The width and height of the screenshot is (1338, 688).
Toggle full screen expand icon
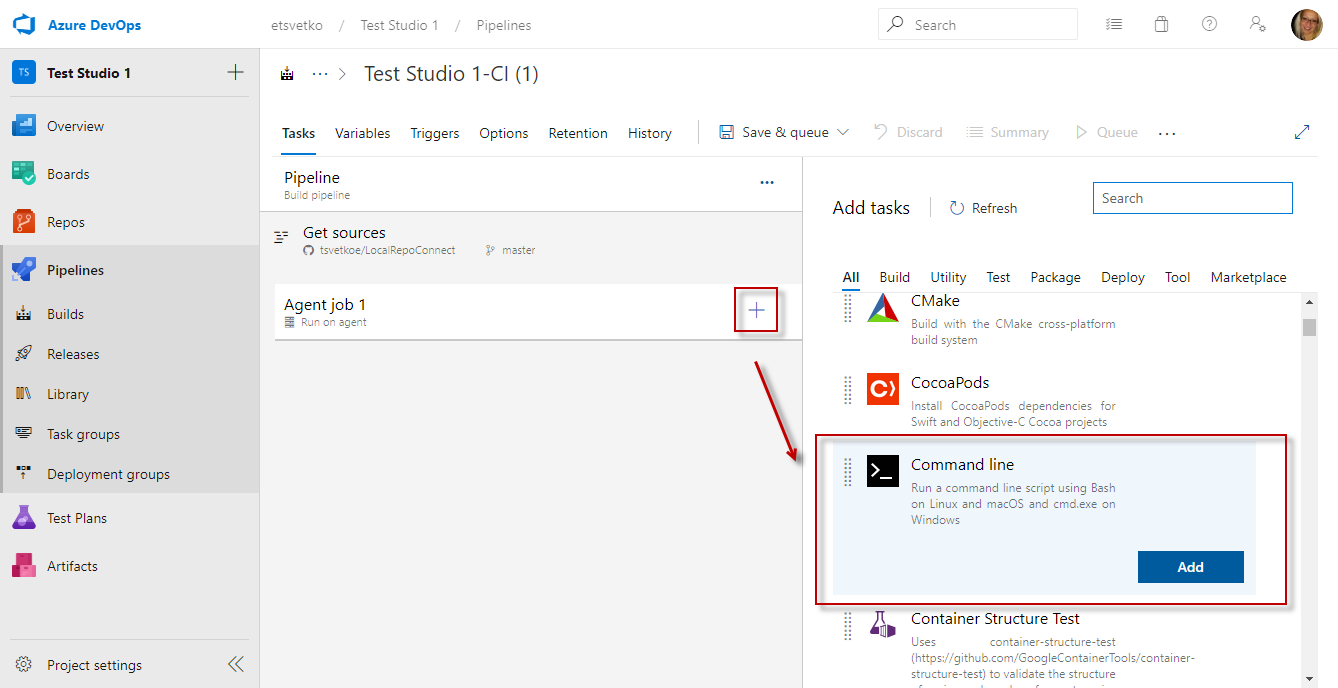(x=1302, y=132)
